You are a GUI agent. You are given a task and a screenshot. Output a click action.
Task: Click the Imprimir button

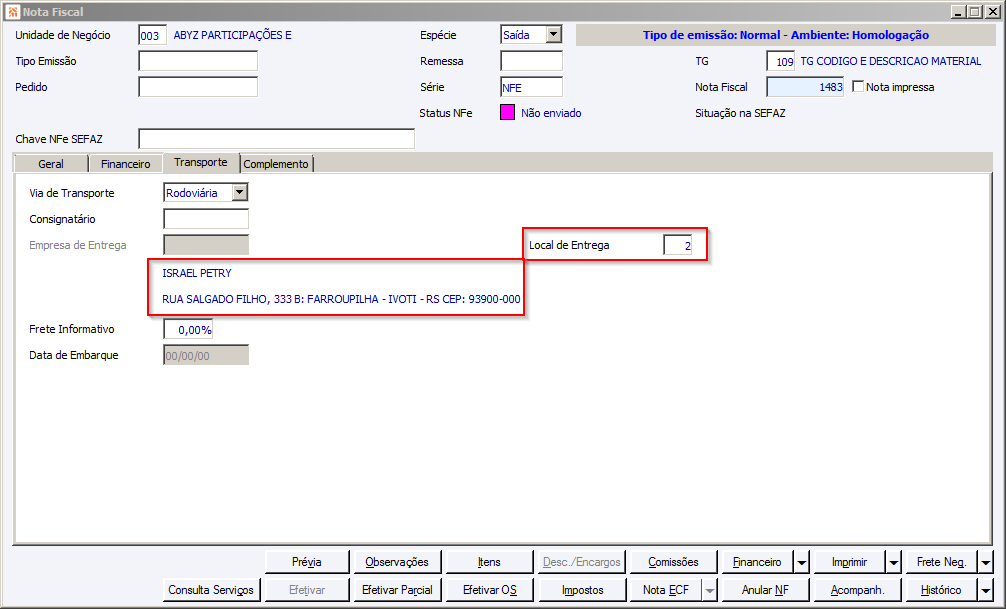coord(849,562)
